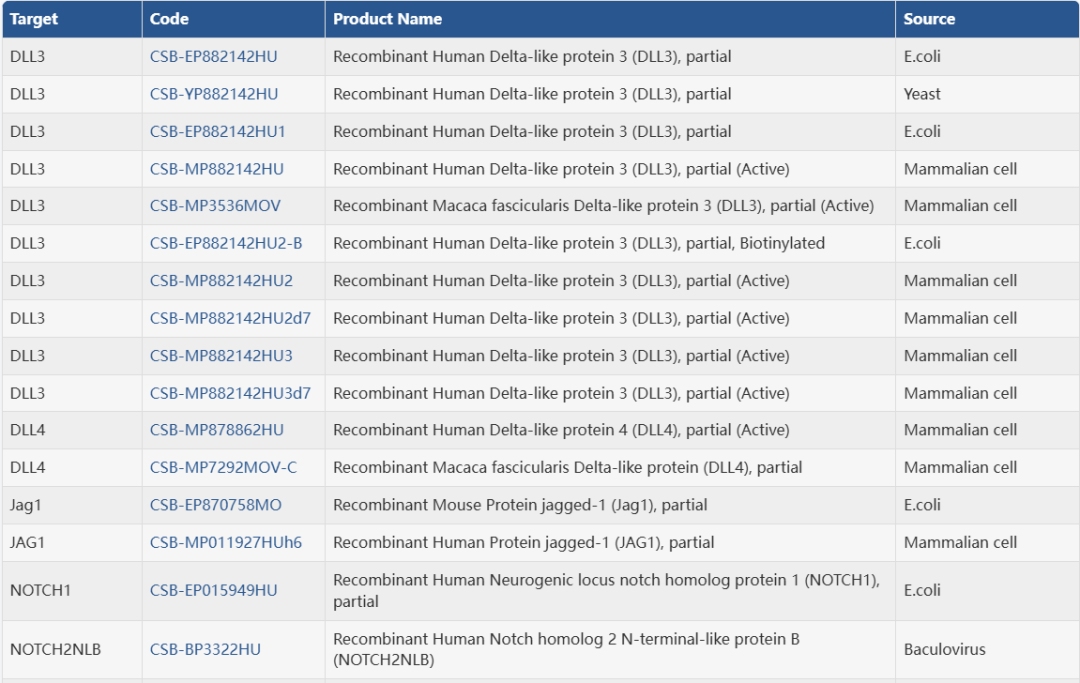
Task: Open the CSB-MP882142HU3 product link
Action: pos(221,356)
